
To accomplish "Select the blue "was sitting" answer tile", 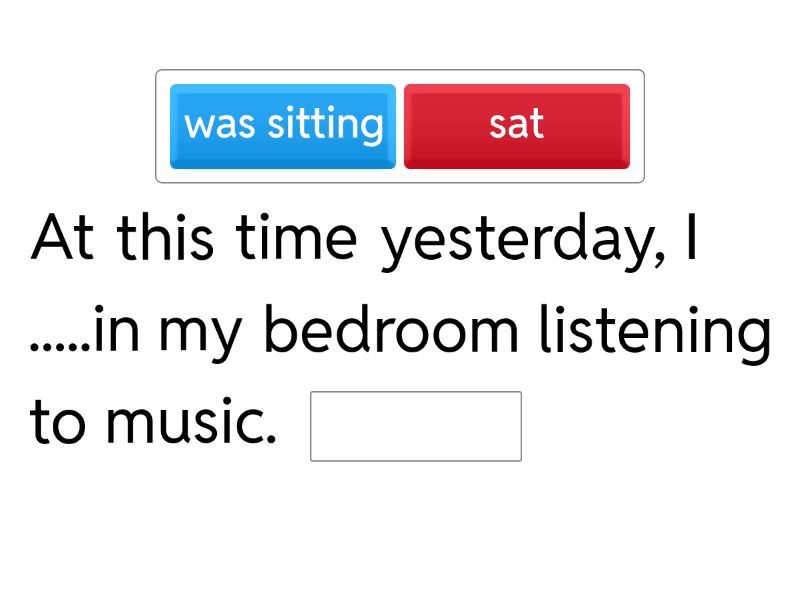I will click(283, 126).
